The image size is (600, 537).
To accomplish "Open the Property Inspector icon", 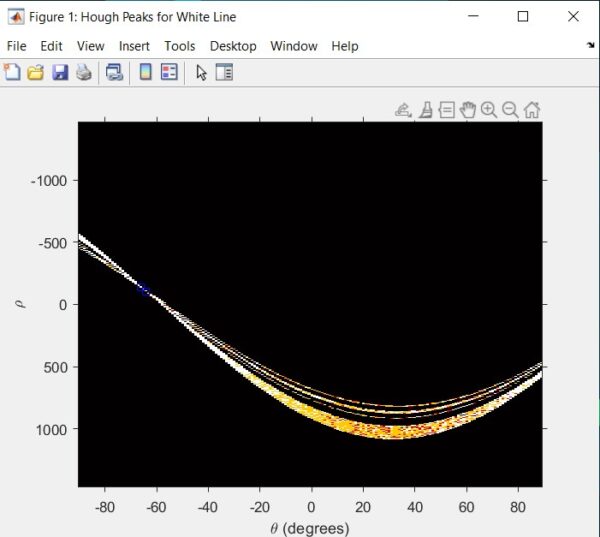I will pyautogui.click(x=224, y=72).
